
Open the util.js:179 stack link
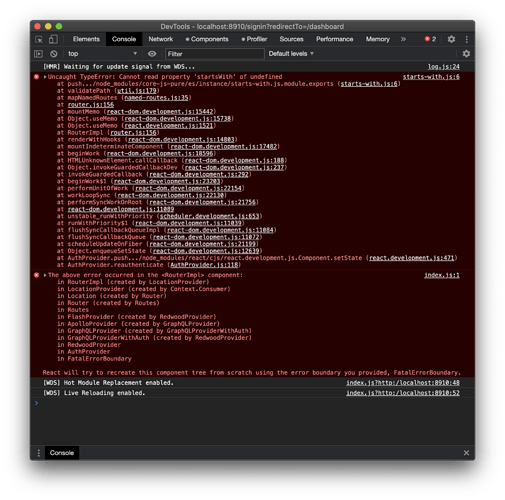pyautogui.click(x=137, y=91)
